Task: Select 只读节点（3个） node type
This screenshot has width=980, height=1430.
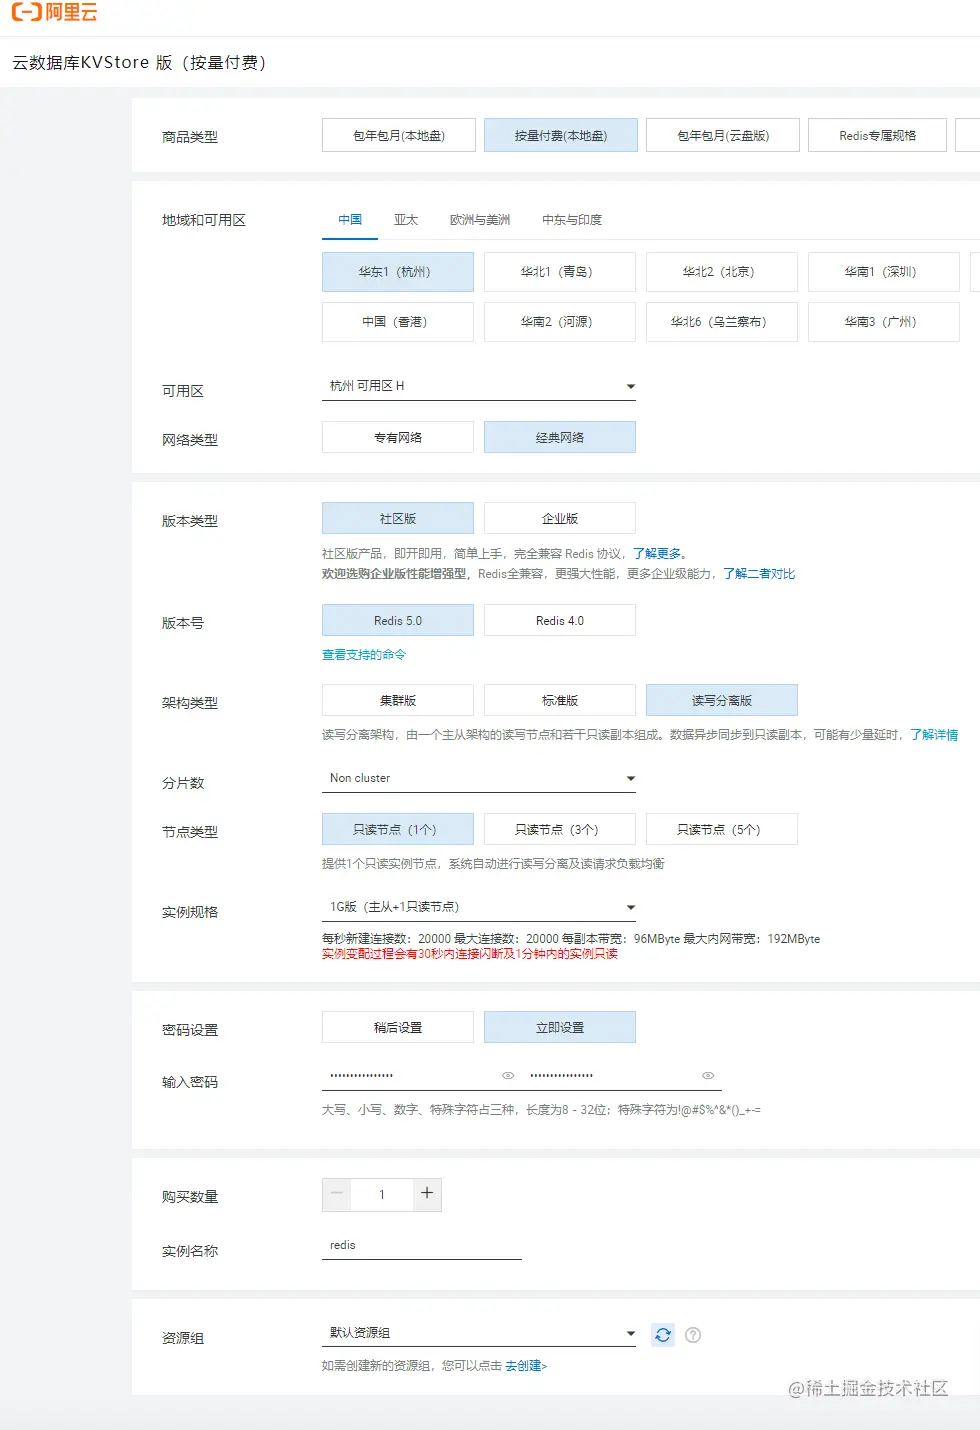Action: coord(560,829)
